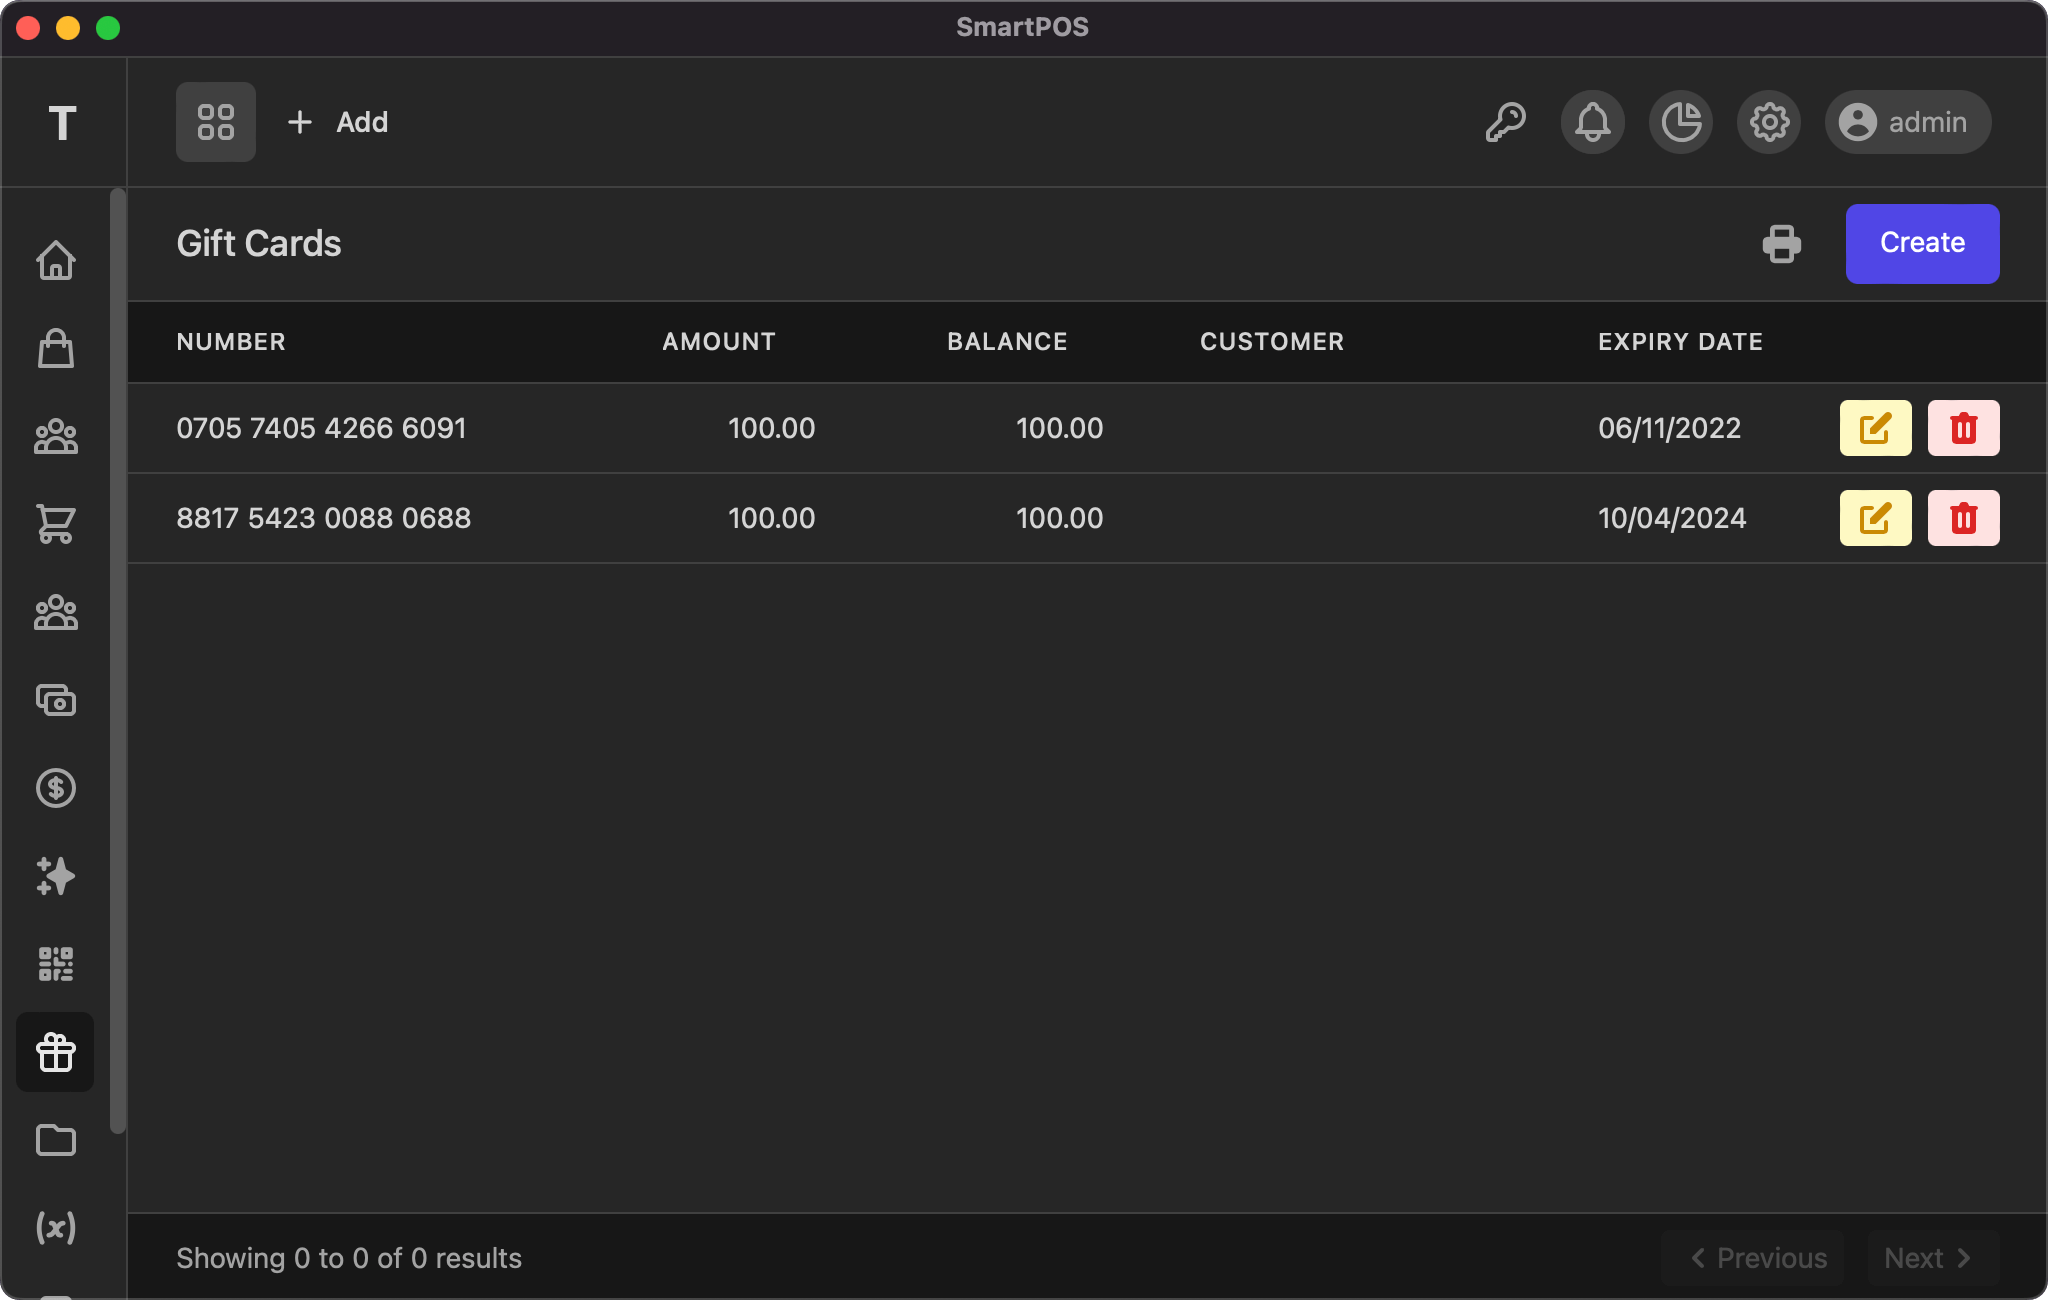Open settings gear icon
The height and width of the screenshot is (1300, 2048).
tap(1769, 122)
